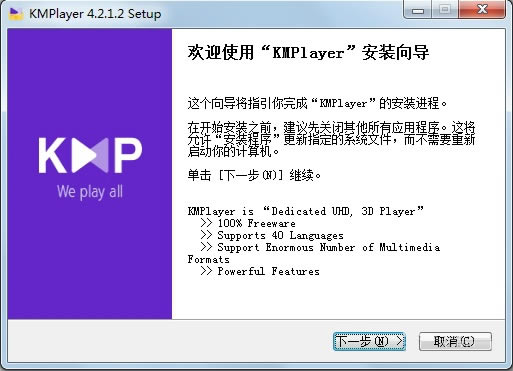This screenshot has width=513, height=371.
Task: Click the instruction 单击 [下一步(N)] 继续
Action: 255,175
